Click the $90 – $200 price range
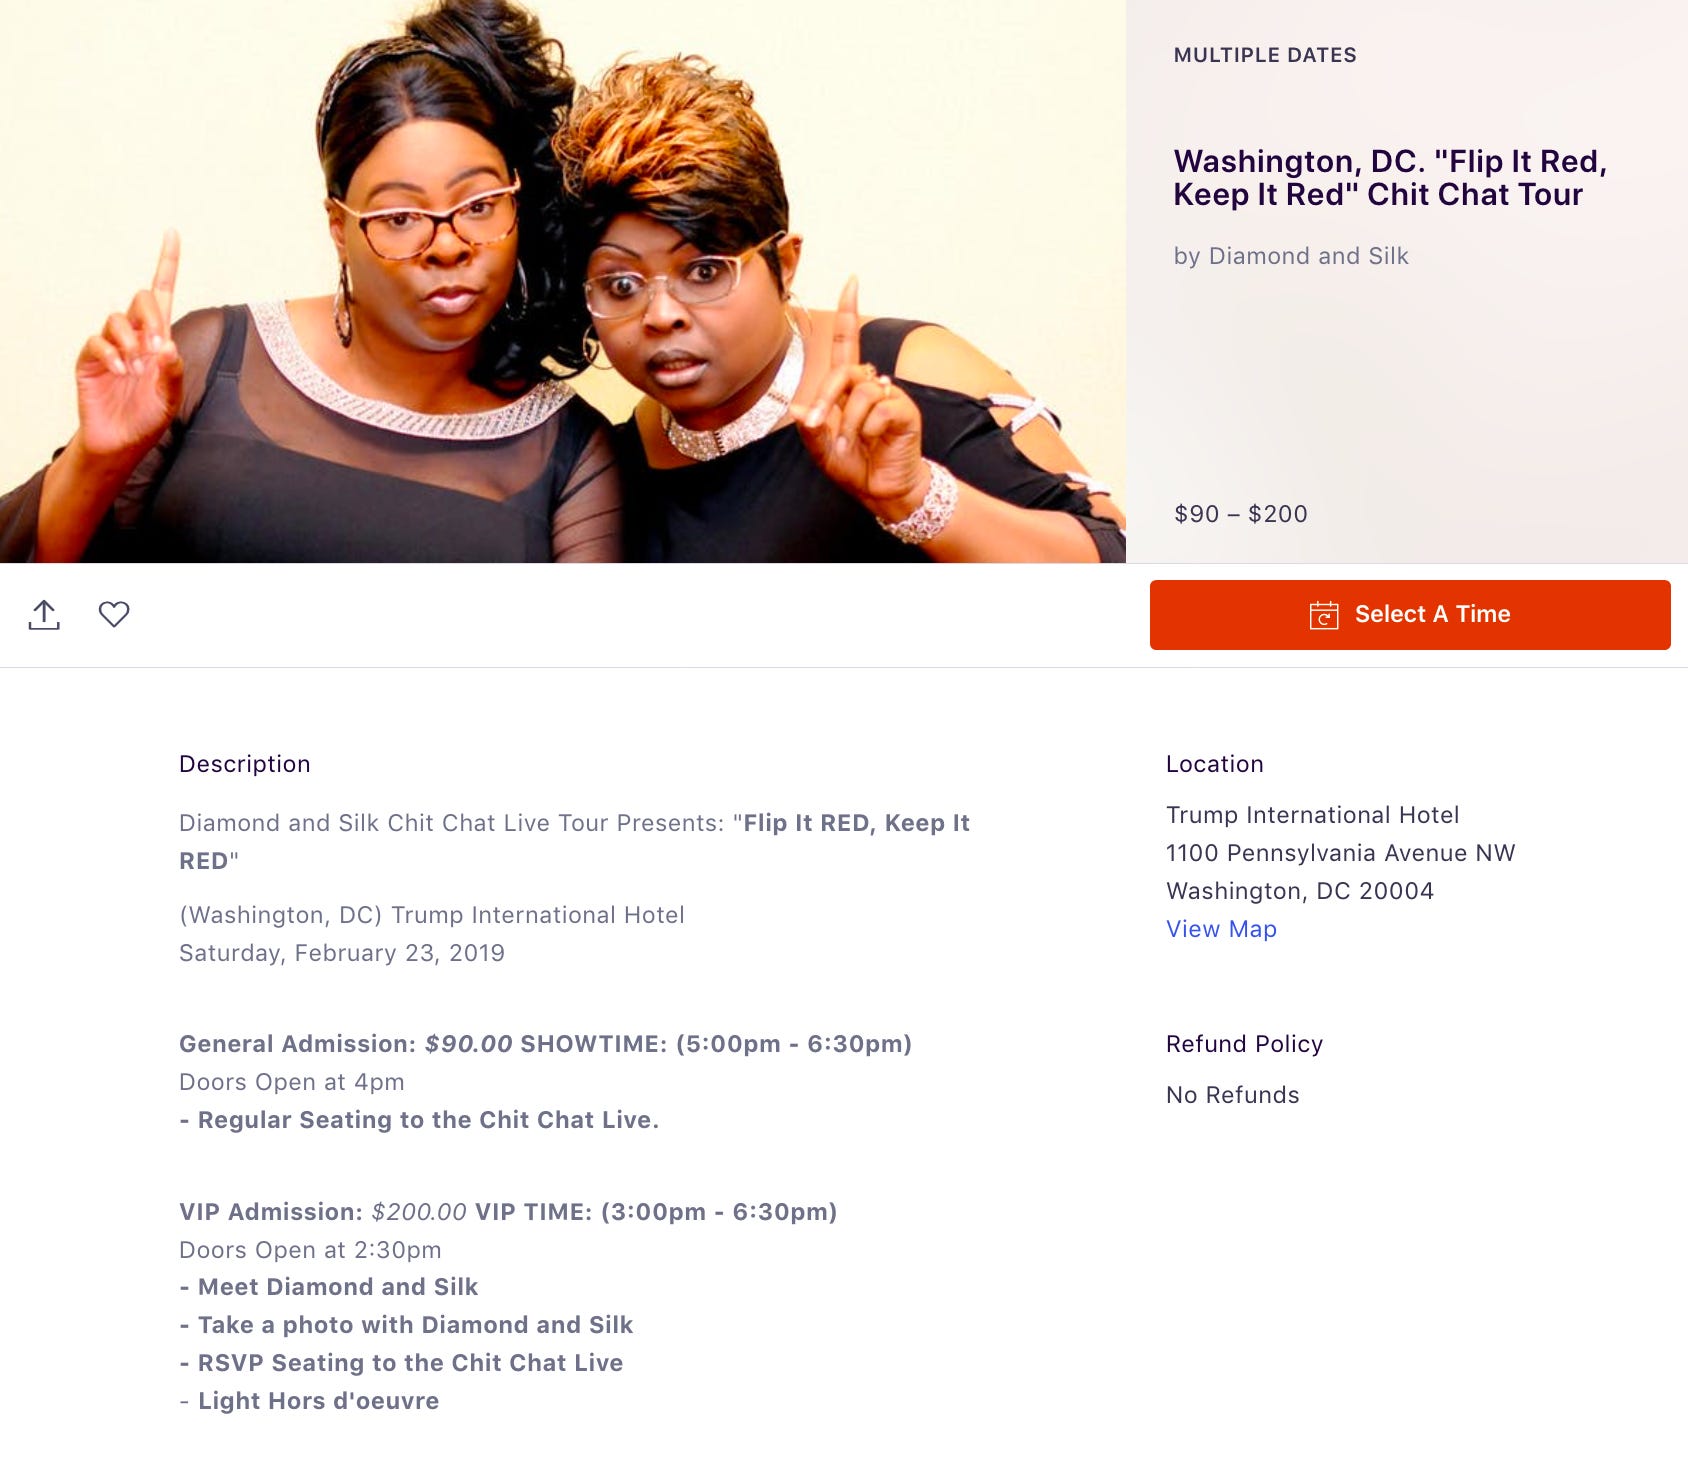Viewport: 1688px width, 1470px height. click(x=1241, y=514)
